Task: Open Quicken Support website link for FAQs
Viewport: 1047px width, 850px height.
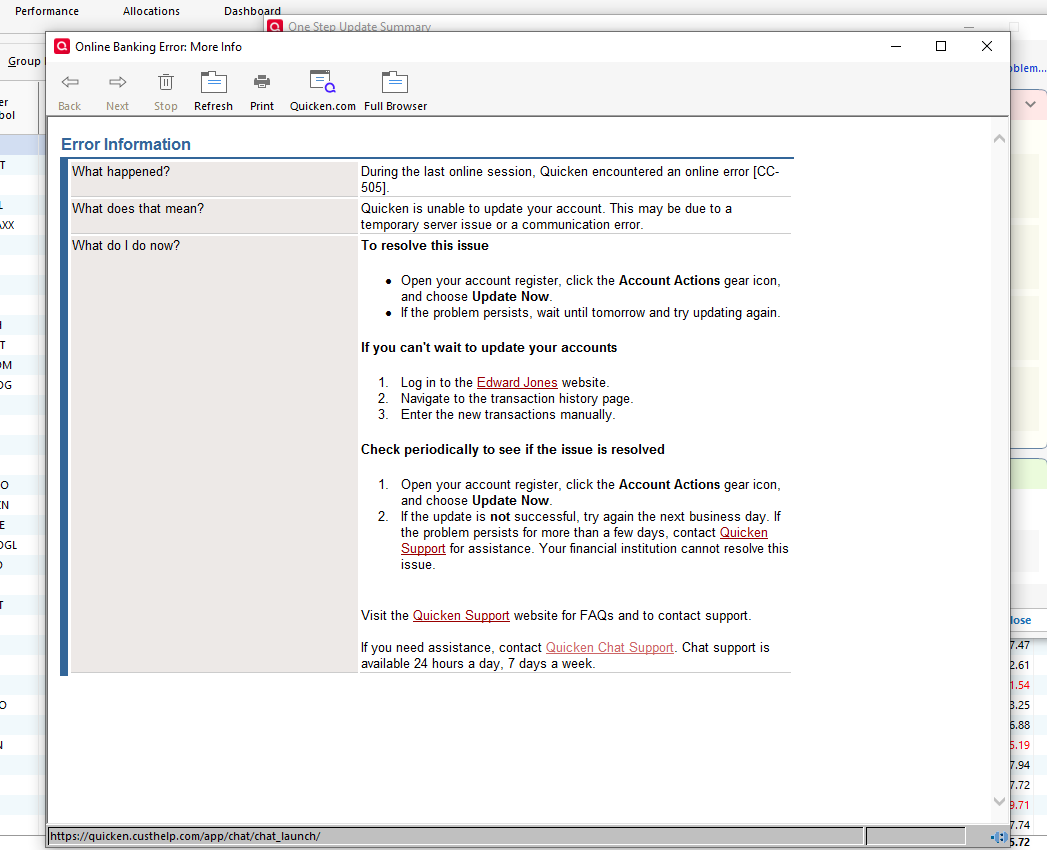Action: [x=461, y=616]
